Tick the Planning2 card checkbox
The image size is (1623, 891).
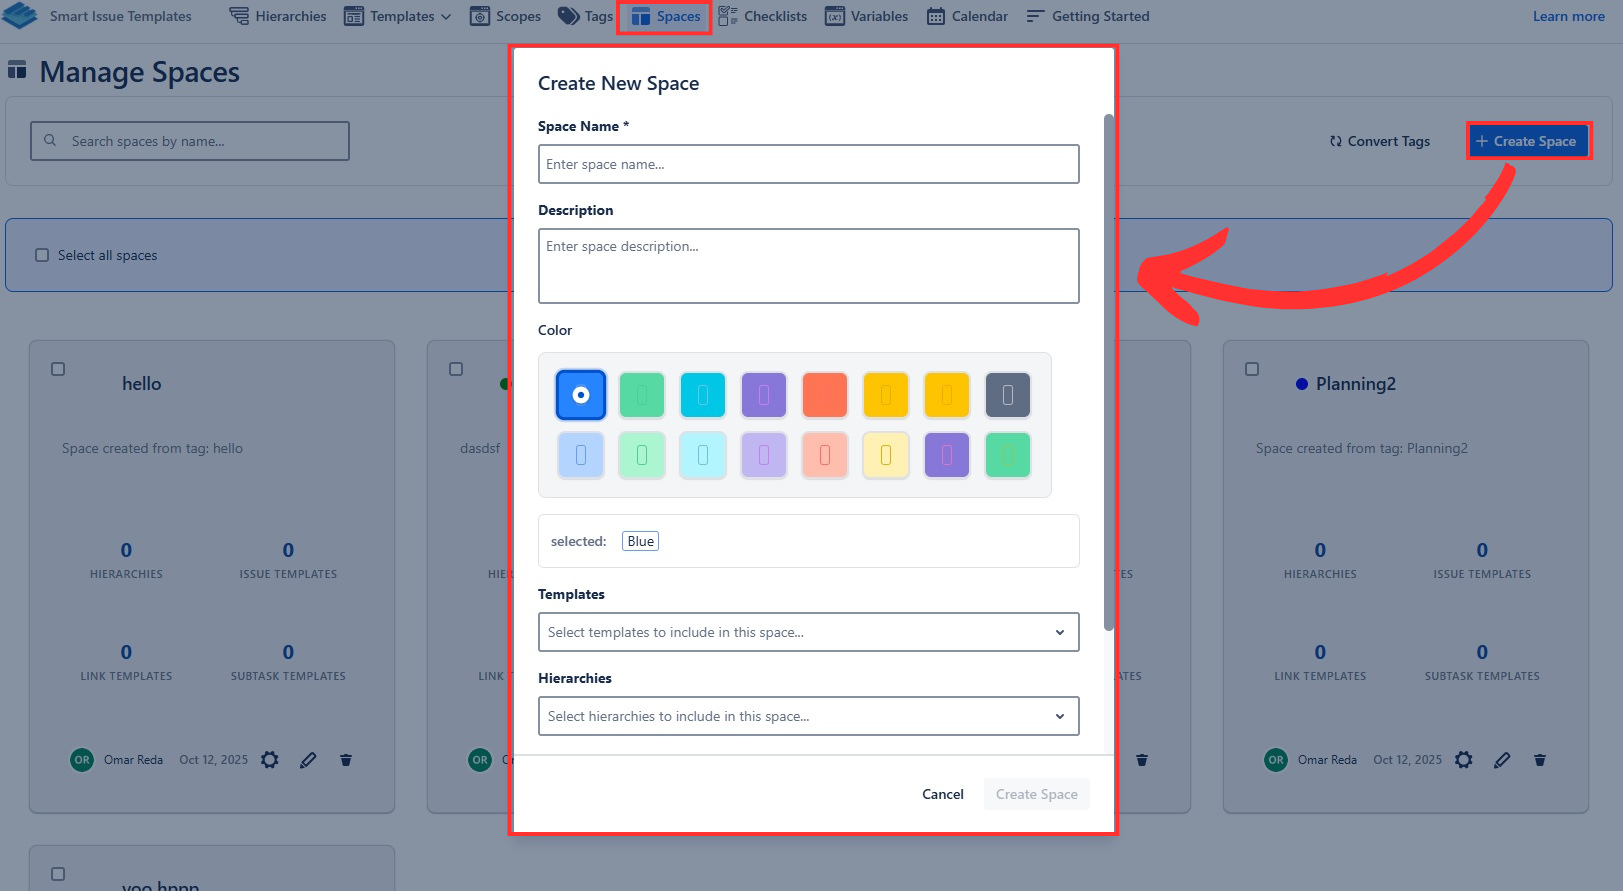click(1252, 369)
